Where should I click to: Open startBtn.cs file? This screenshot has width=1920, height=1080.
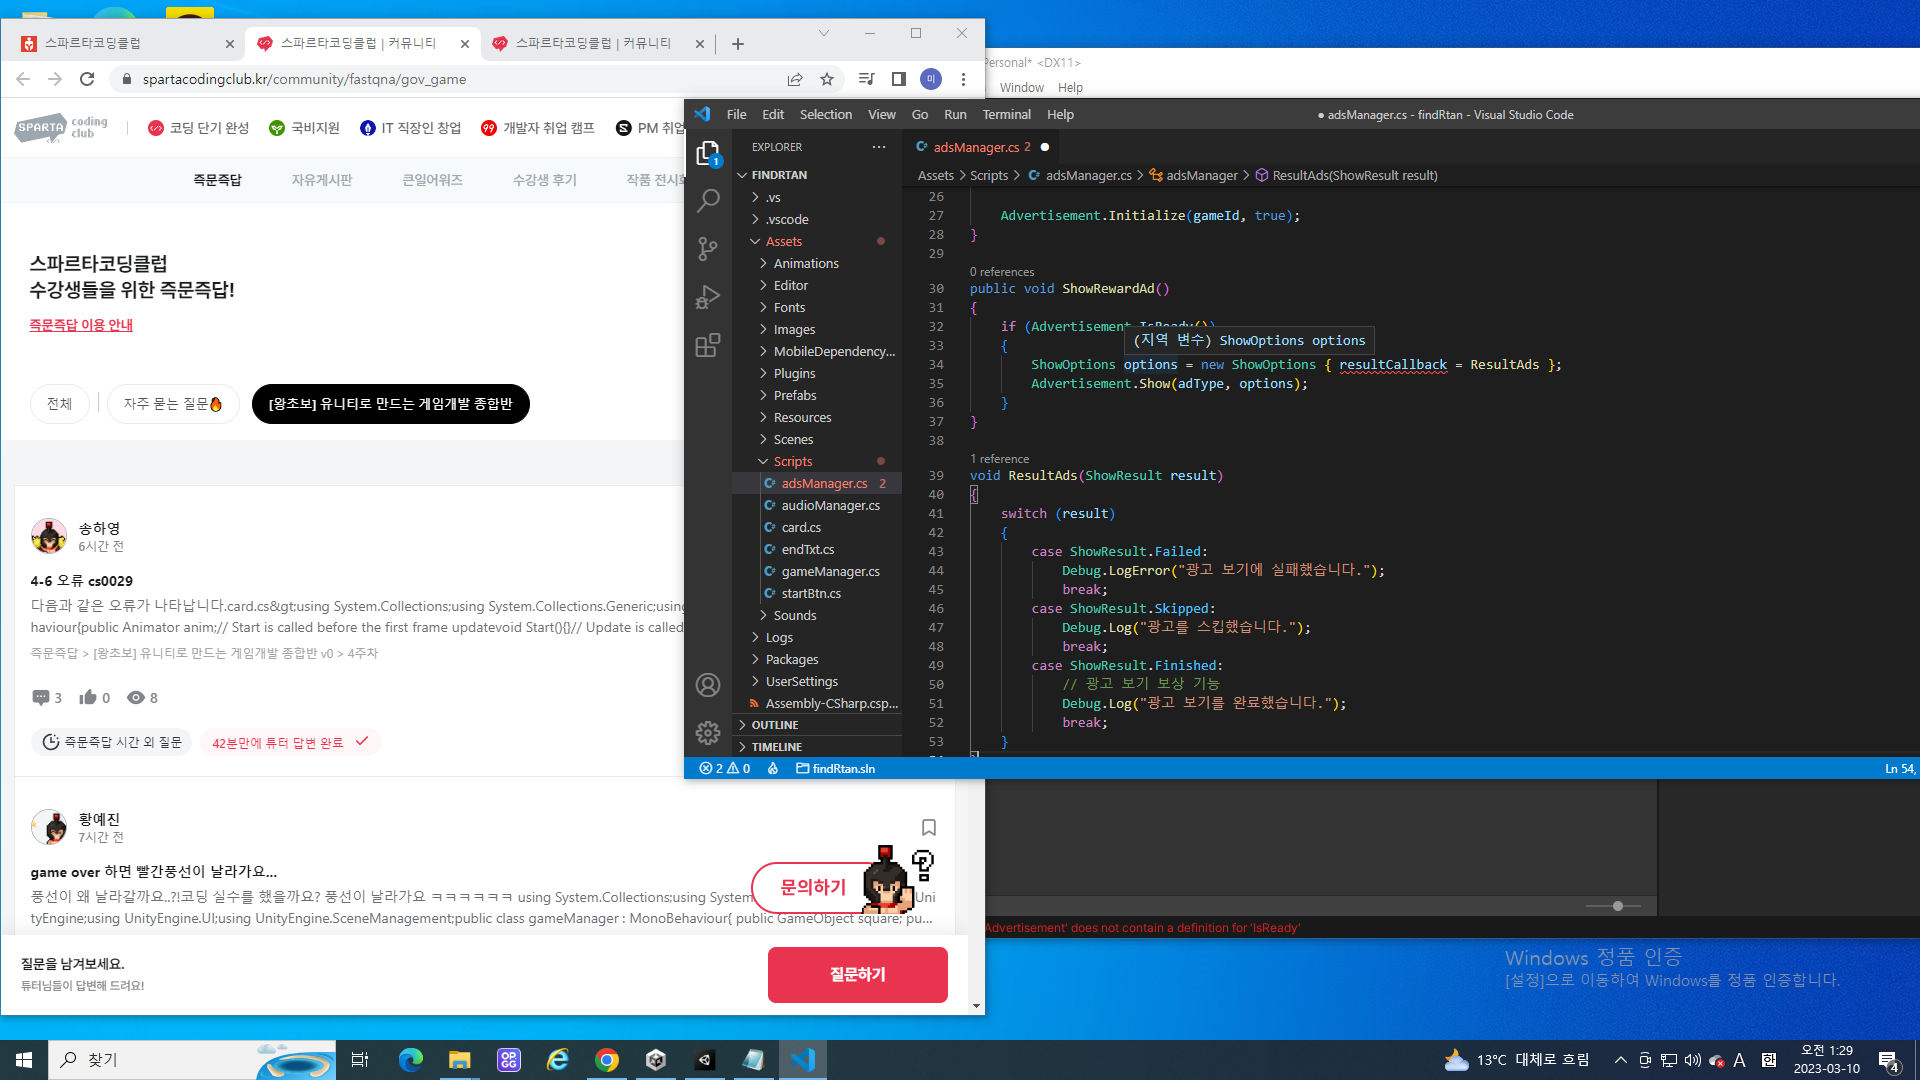pyautogui.click(x=811, y=593)
